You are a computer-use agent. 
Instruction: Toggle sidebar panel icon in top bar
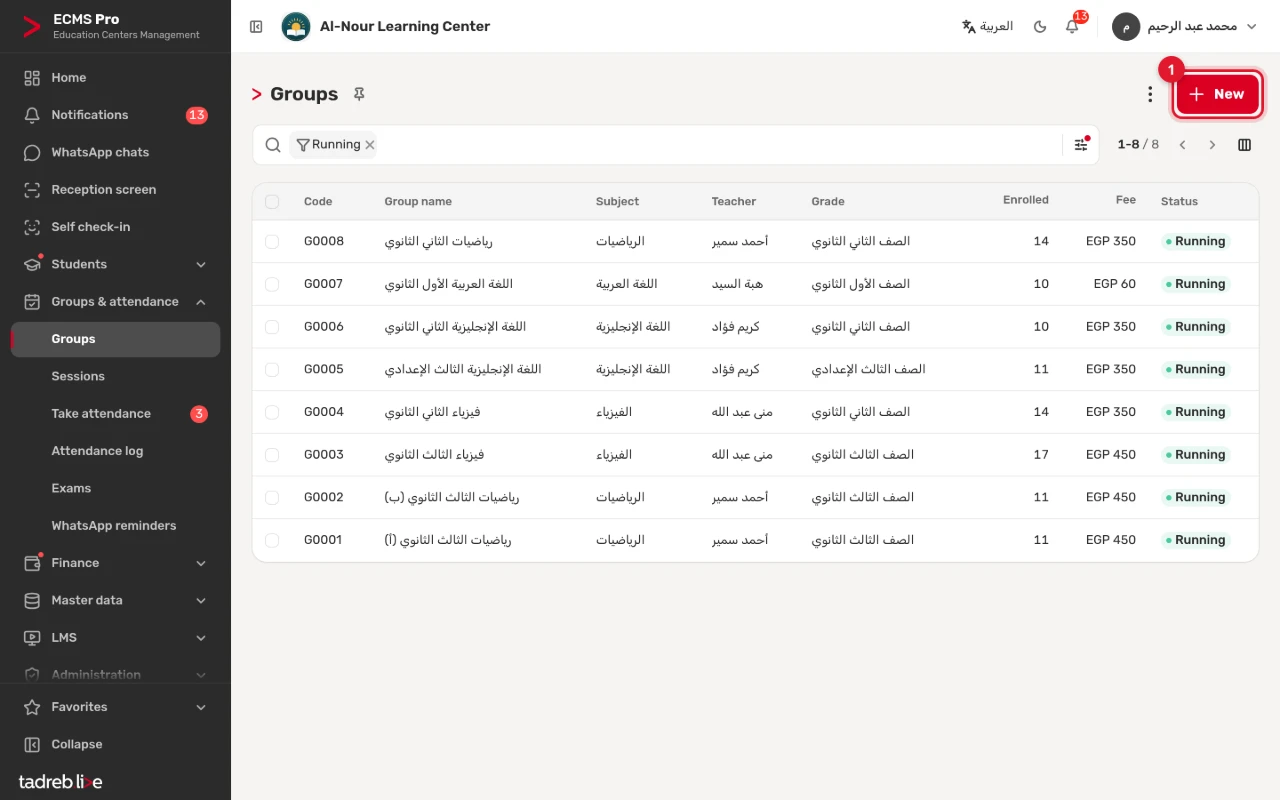tap(256, 27)
